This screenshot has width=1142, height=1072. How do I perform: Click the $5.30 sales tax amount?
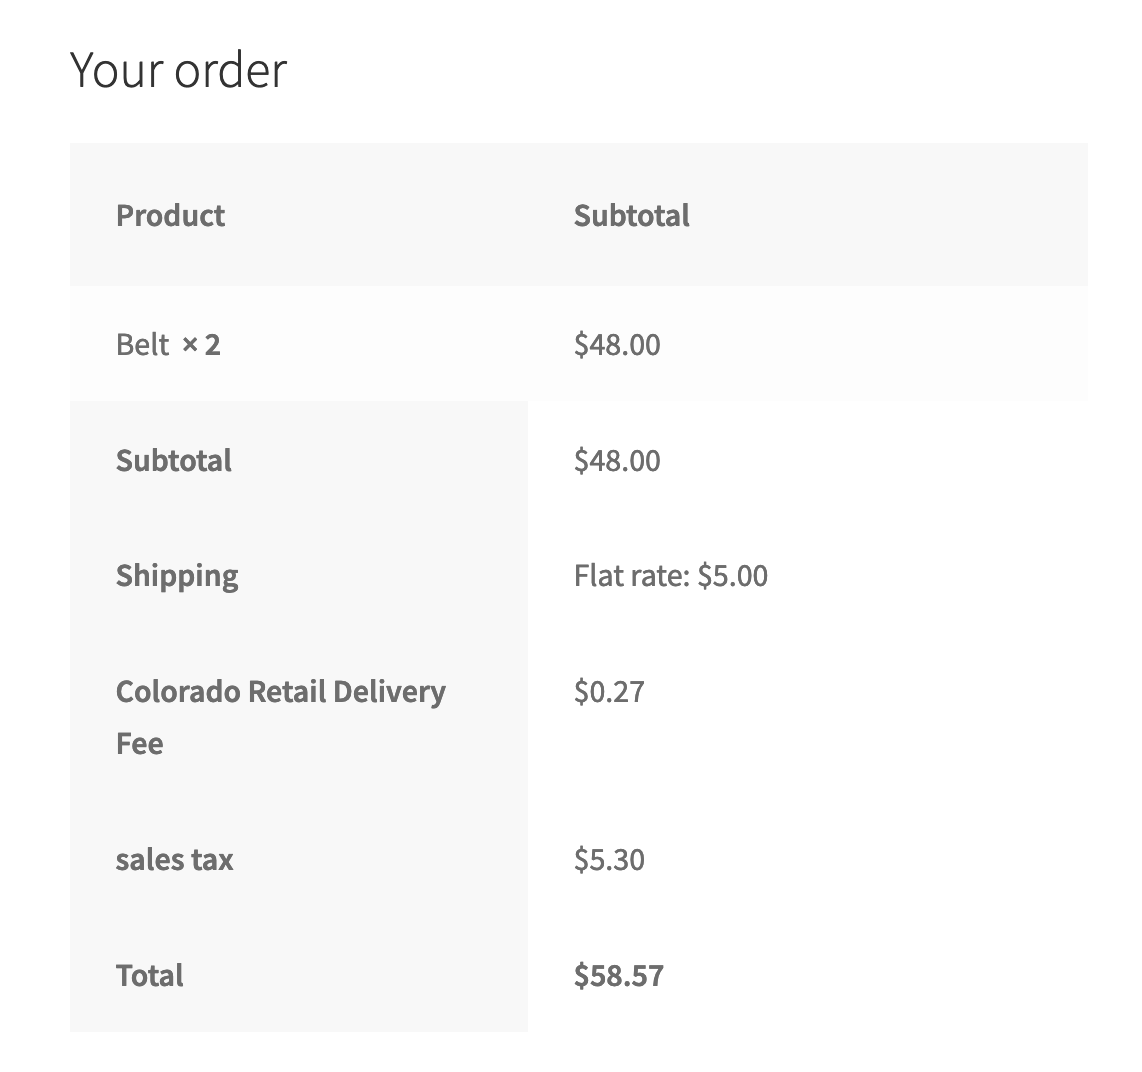[x=609, y=860]
